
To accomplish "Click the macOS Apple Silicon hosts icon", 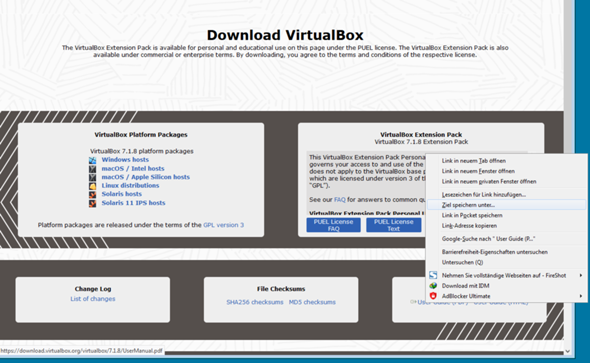I will 93,178.
